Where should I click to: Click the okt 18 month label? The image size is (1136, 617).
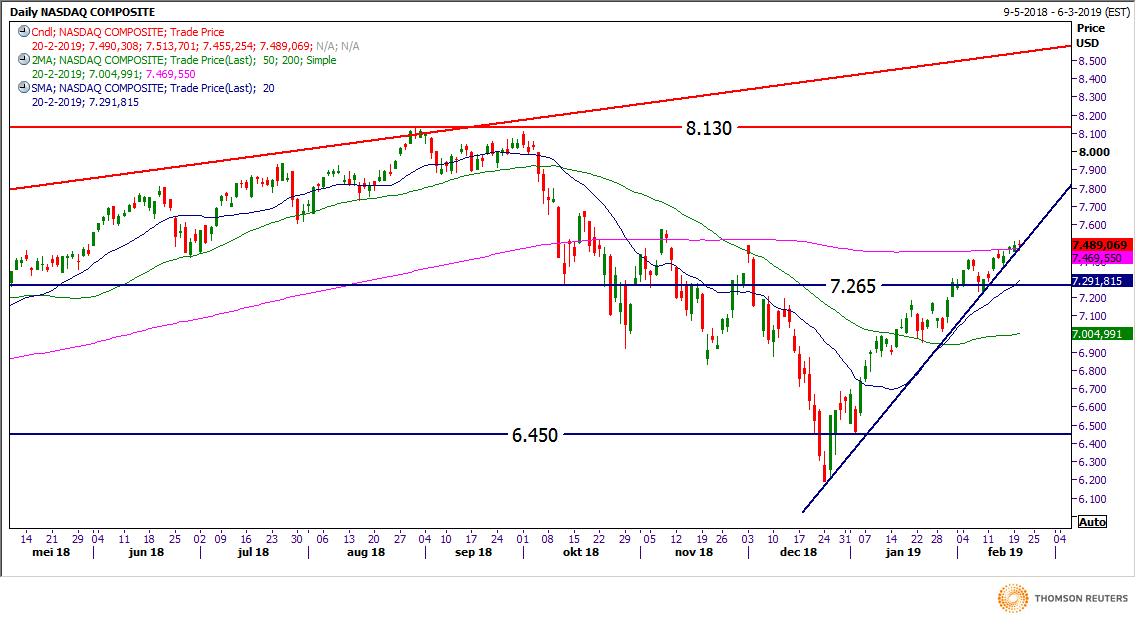pyautogui.click(x=579, y=552)
